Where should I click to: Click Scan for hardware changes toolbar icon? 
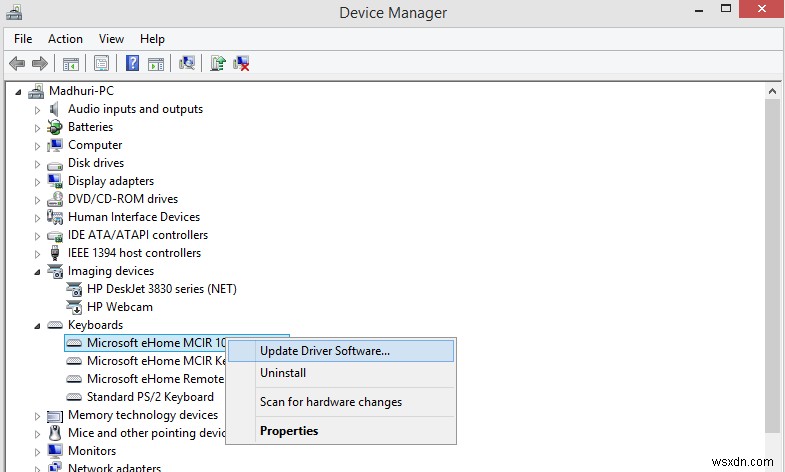[186, 63]
